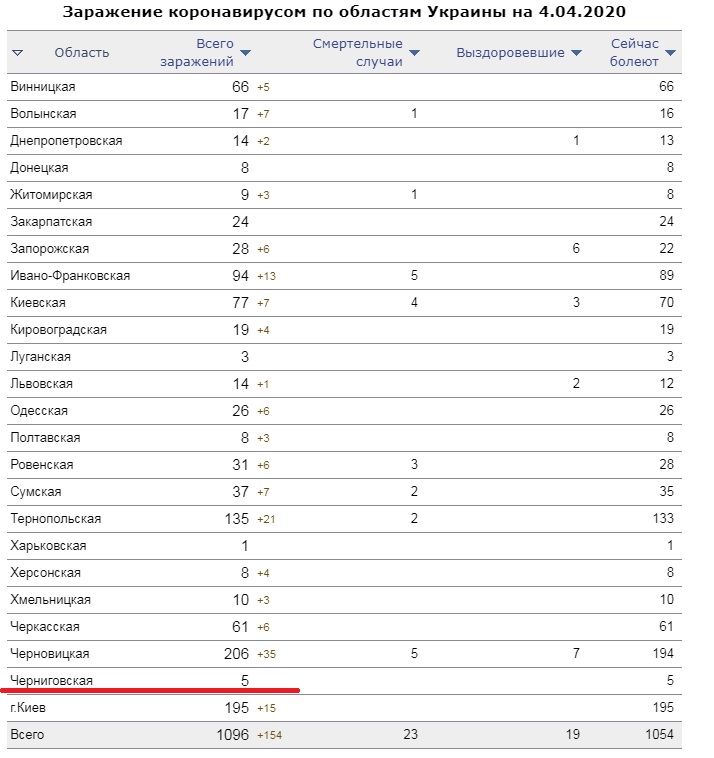Click the table title about коронавирус
Viewport: 714px width, 758px height.
point(345,13)
